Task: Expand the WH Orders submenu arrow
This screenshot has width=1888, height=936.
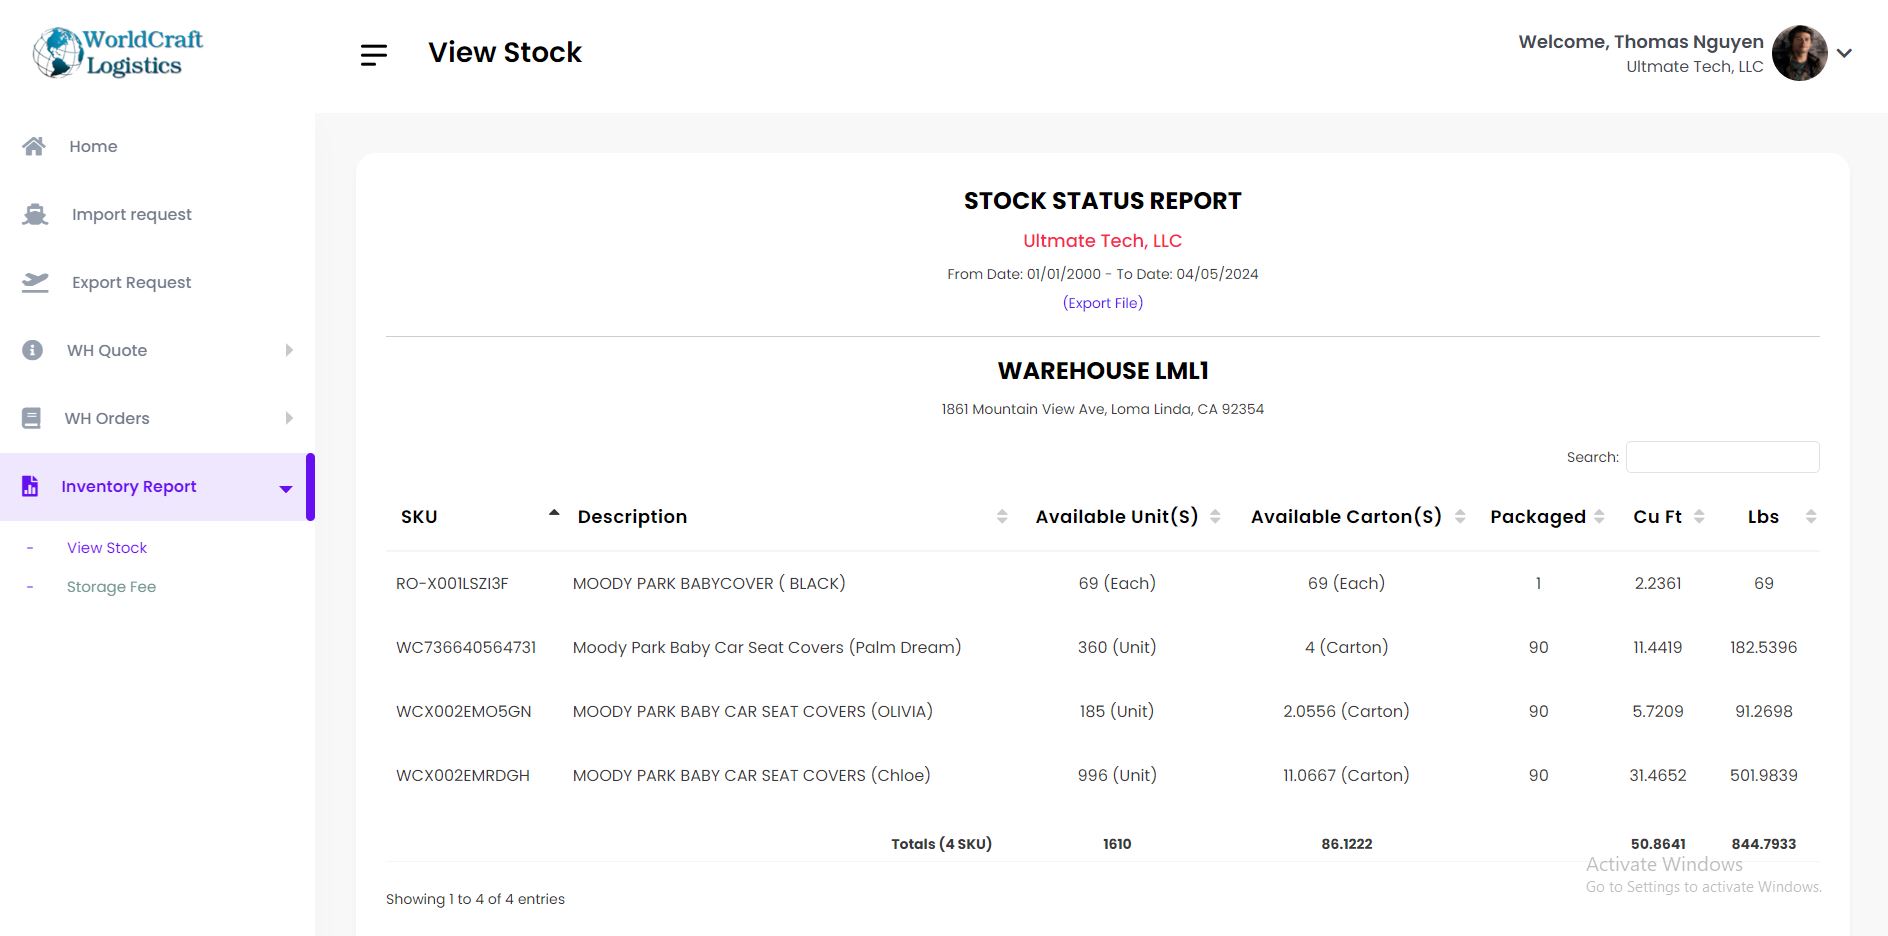Action: click(x=289, y=418)
